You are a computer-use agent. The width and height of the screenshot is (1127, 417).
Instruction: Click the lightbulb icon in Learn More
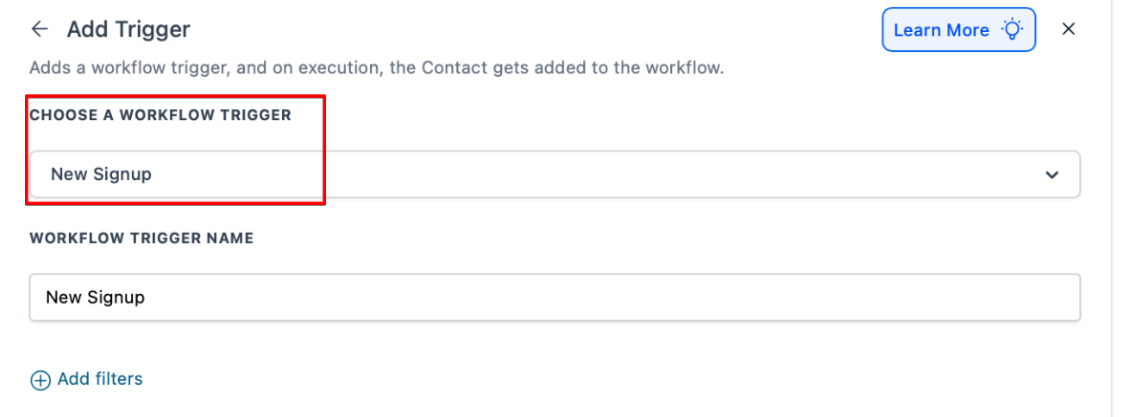point(1014,30)
